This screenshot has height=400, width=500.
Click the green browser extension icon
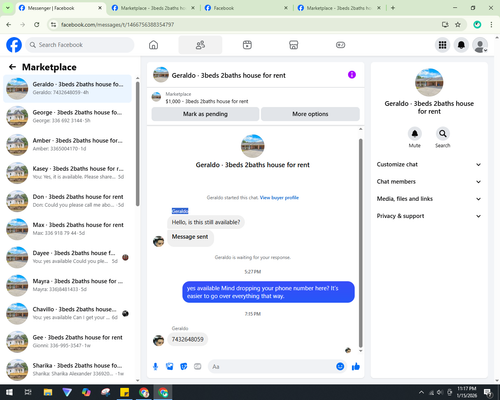[x=477, y=24]
